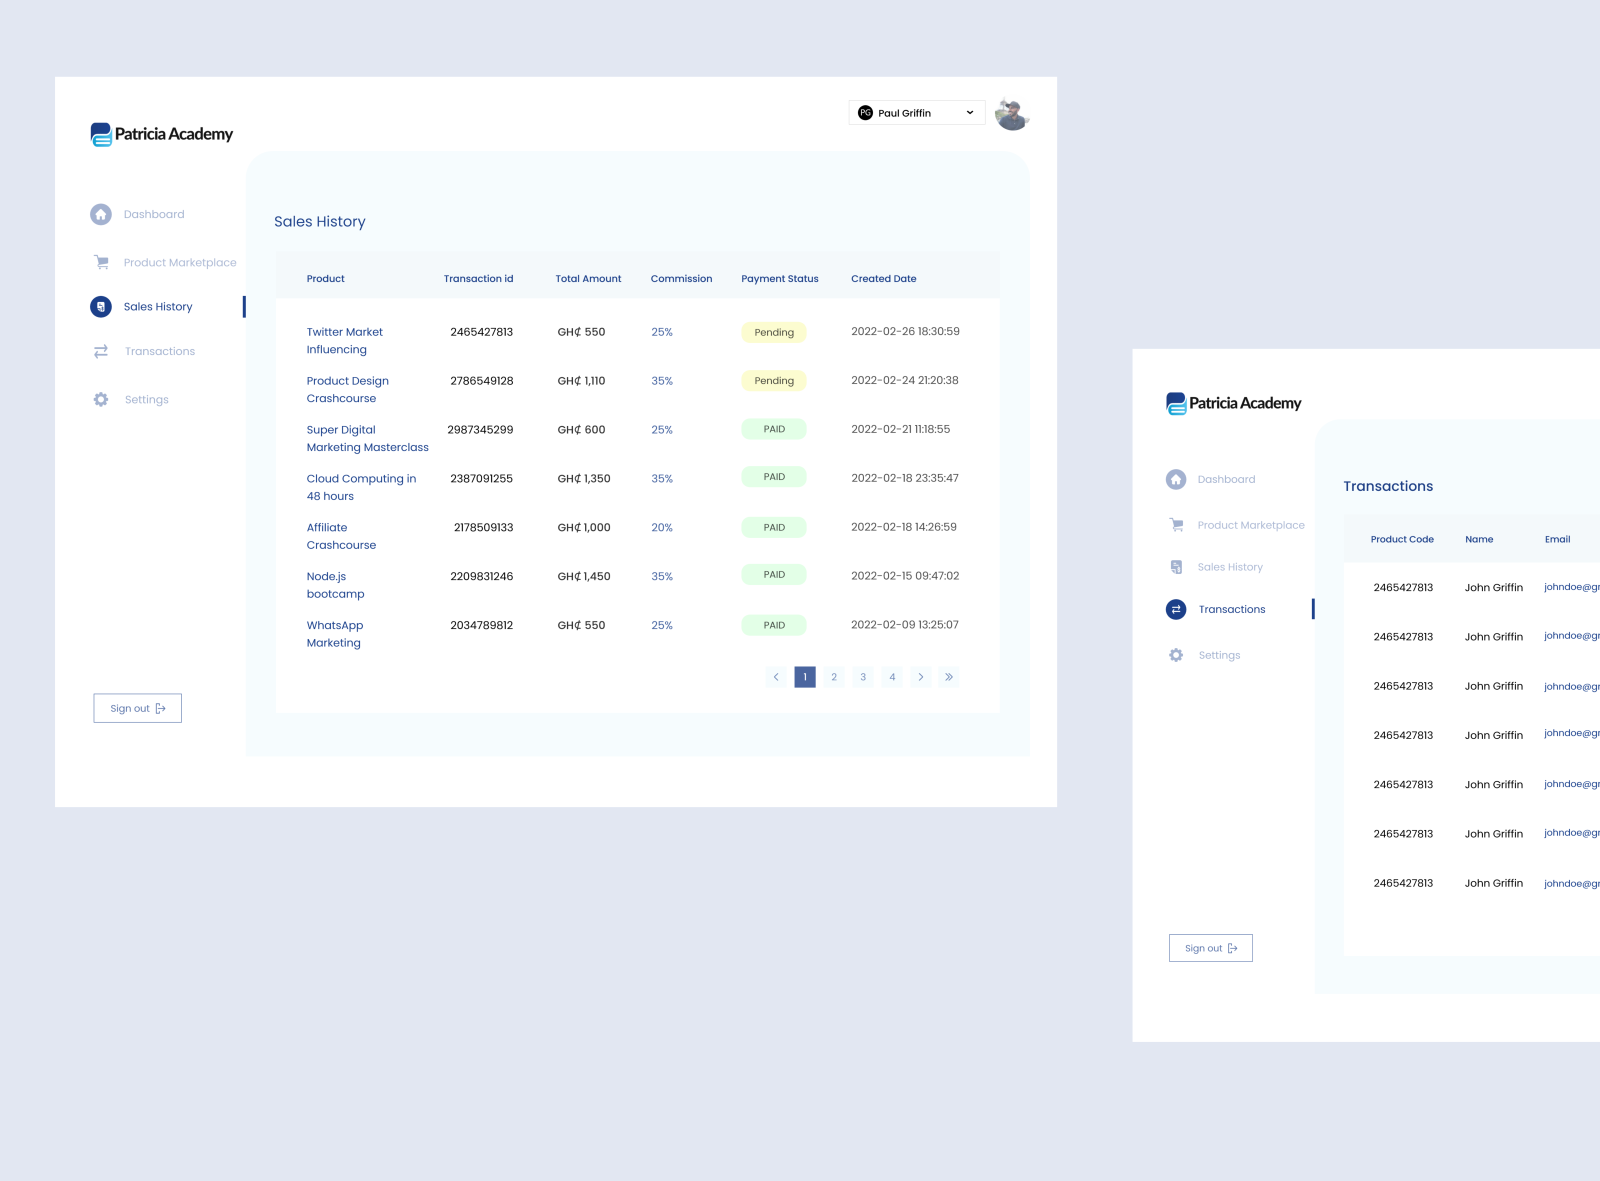Screen dimensions: 1600x1181
Task: Click the Settings gear in the Transactions panel
Action: point(1175,655)
